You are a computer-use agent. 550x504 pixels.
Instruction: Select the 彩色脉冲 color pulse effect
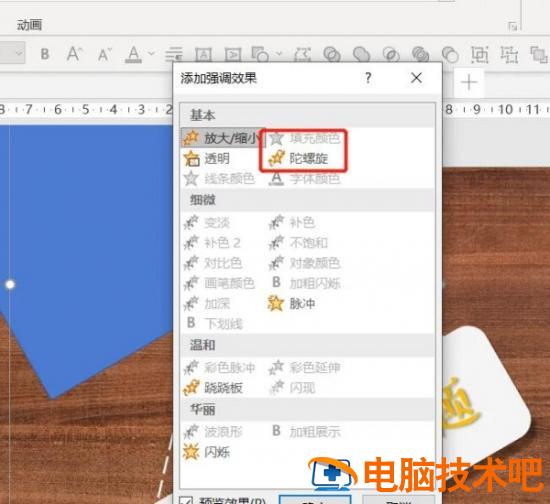219,367
